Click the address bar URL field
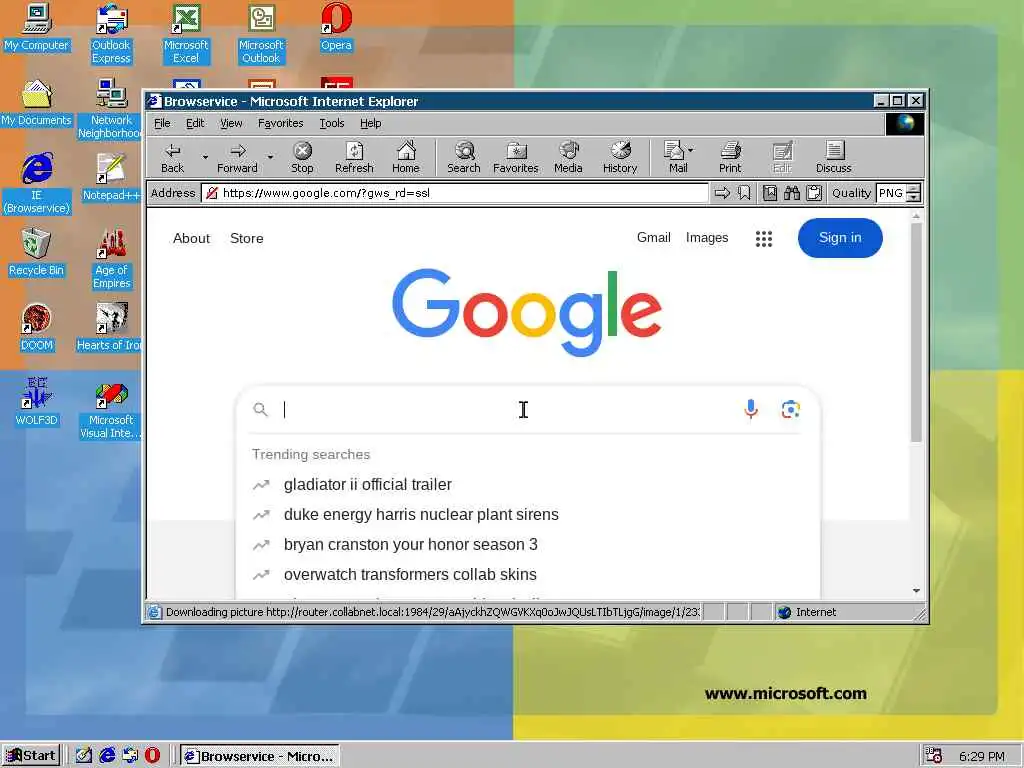 455,193
